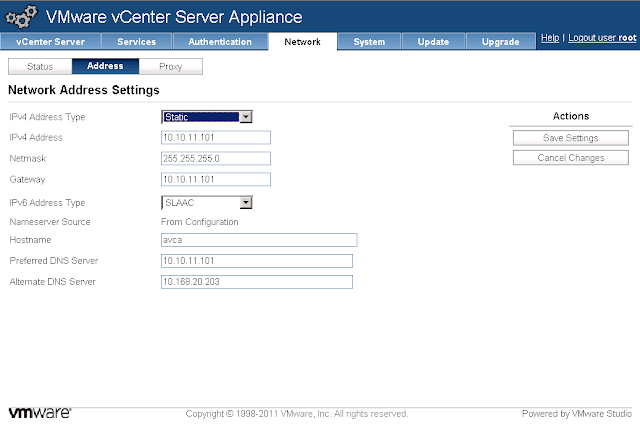Image resolution: width=640 pixels, height=431 pixels.
Task: Open the Upgrade tab
Action: click(x=500, y=42)
